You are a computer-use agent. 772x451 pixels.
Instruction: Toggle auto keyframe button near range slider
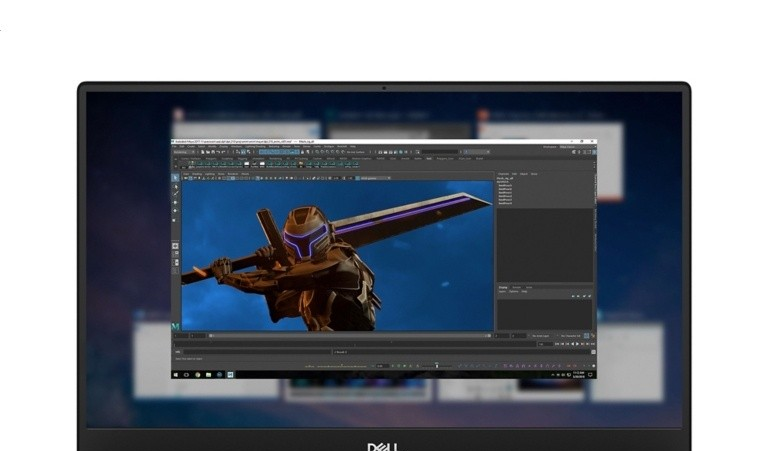pyautogui.click(x=586, y=336)
